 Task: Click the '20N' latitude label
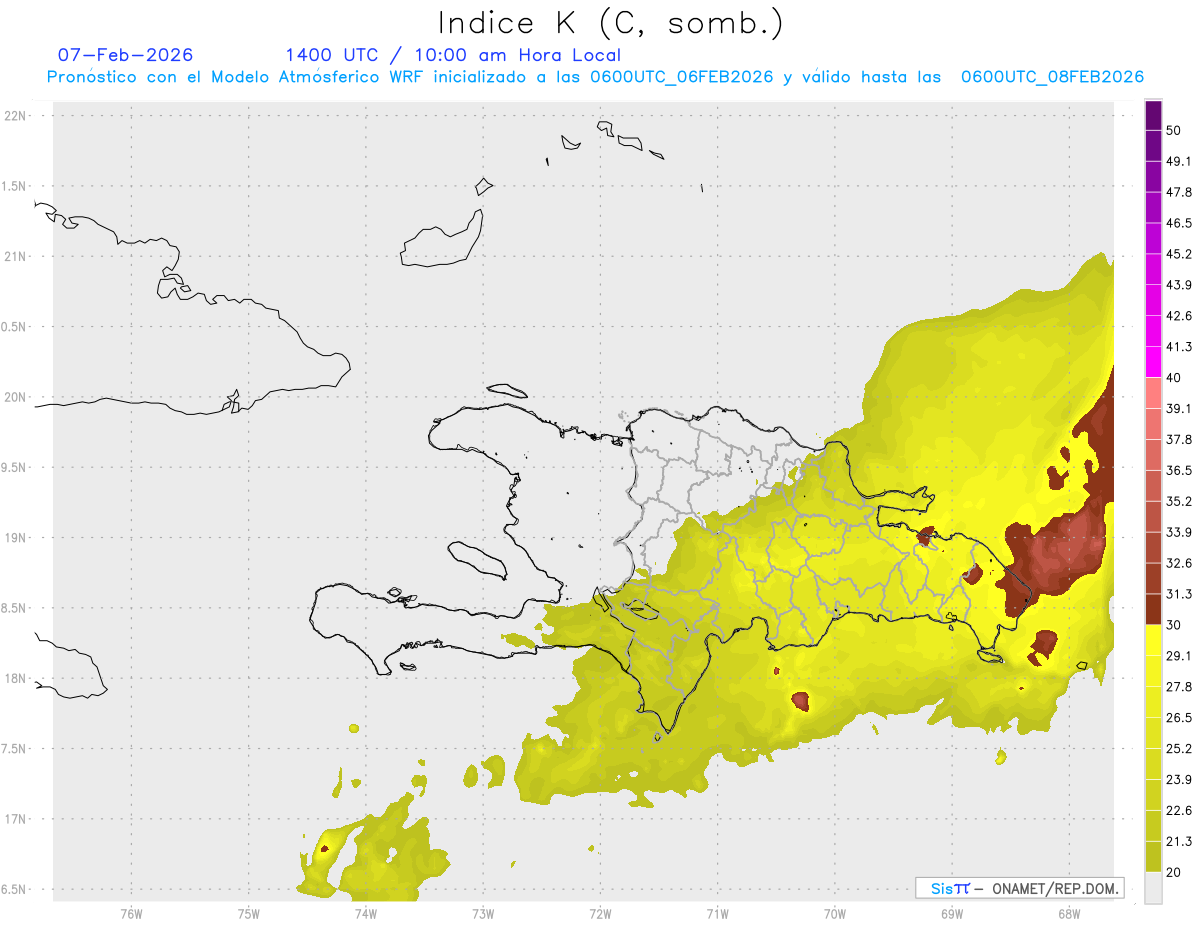tap(17, 397)
